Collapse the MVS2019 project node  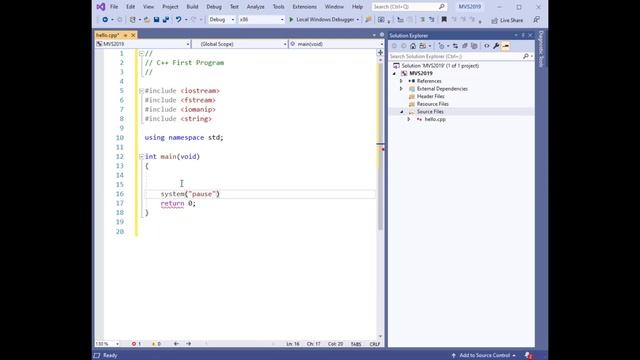(394, 73)
